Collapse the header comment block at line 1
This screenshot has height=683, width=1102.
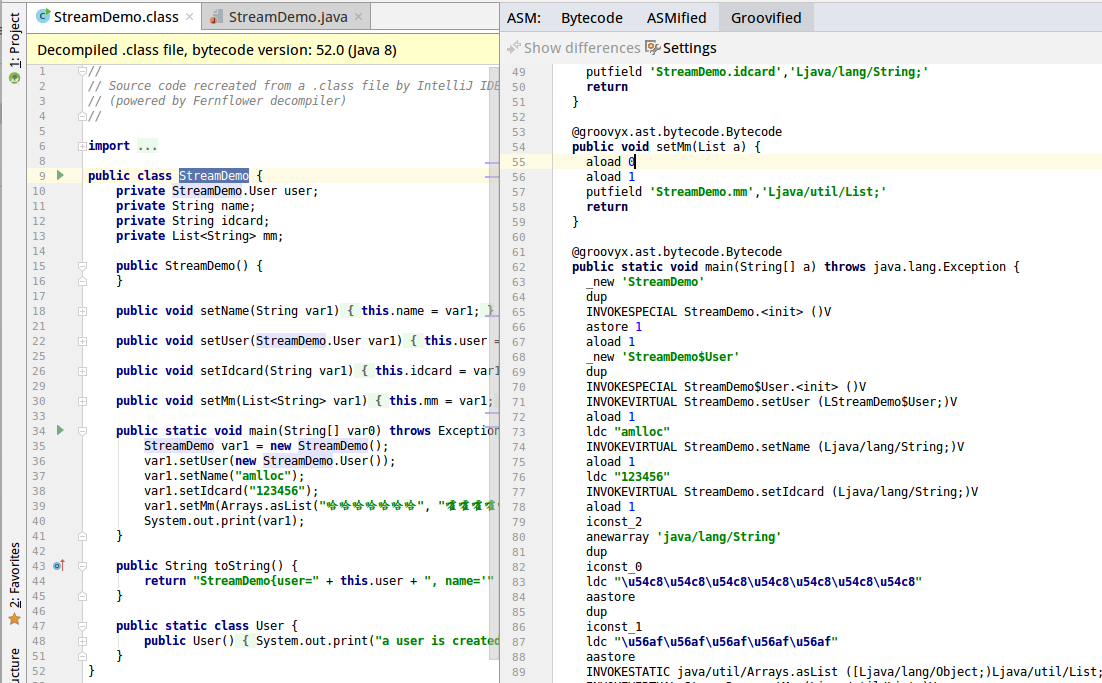click(82, 71)
